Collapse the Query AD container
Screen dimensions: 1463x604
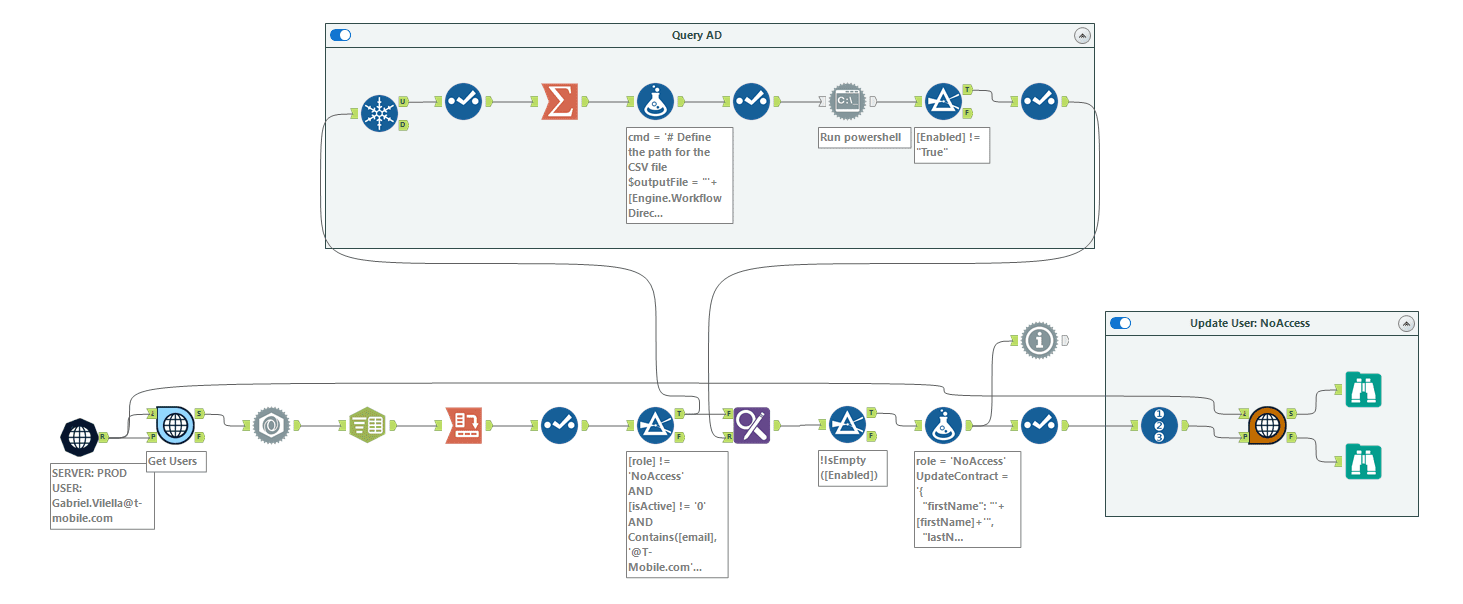pyautogui.click(x=1082, y=35)
